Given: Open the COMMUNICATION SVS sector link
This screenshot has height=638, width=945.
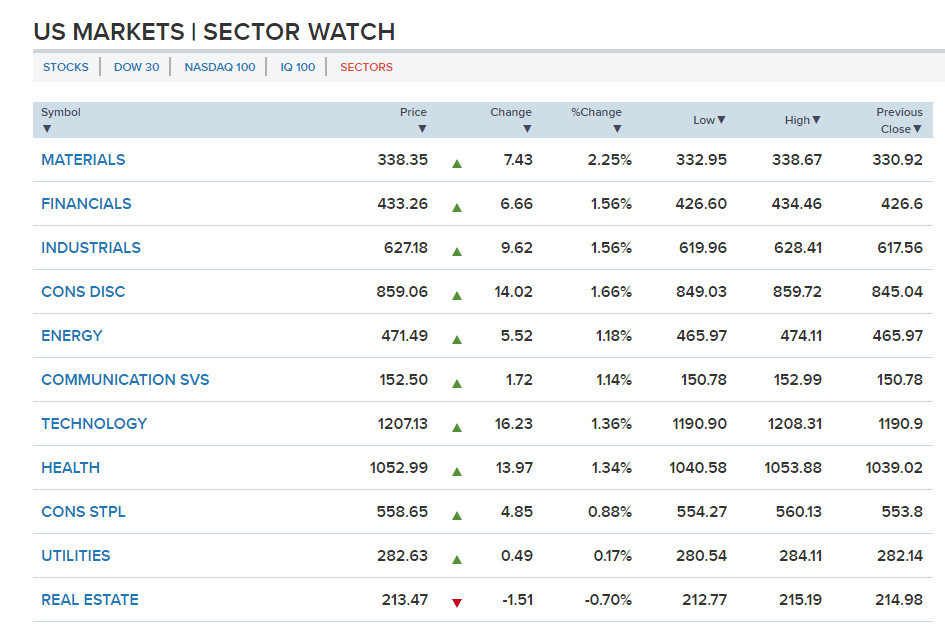Looking at the screenshot, I should click(125, 380).
